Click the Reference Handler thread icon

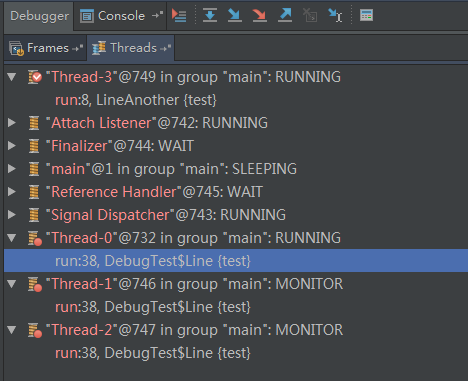pos(34,192)
